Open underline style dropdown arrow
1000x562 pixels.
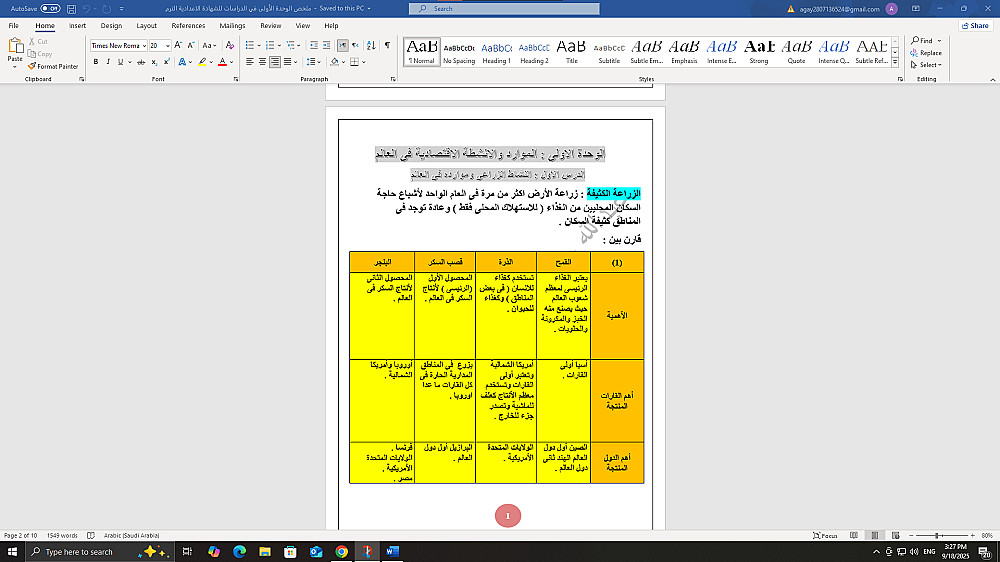coord(129,62)
